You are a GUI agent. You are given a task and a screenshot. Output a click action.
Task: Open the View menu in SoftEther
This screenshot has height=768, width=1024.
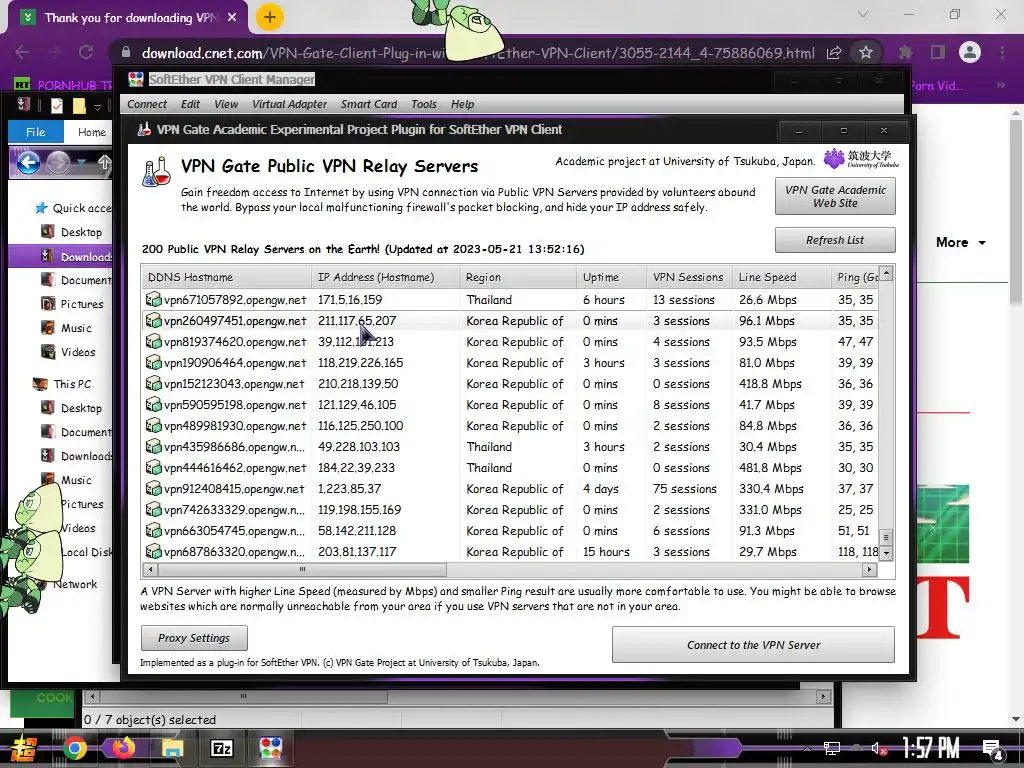pos(226,104)
